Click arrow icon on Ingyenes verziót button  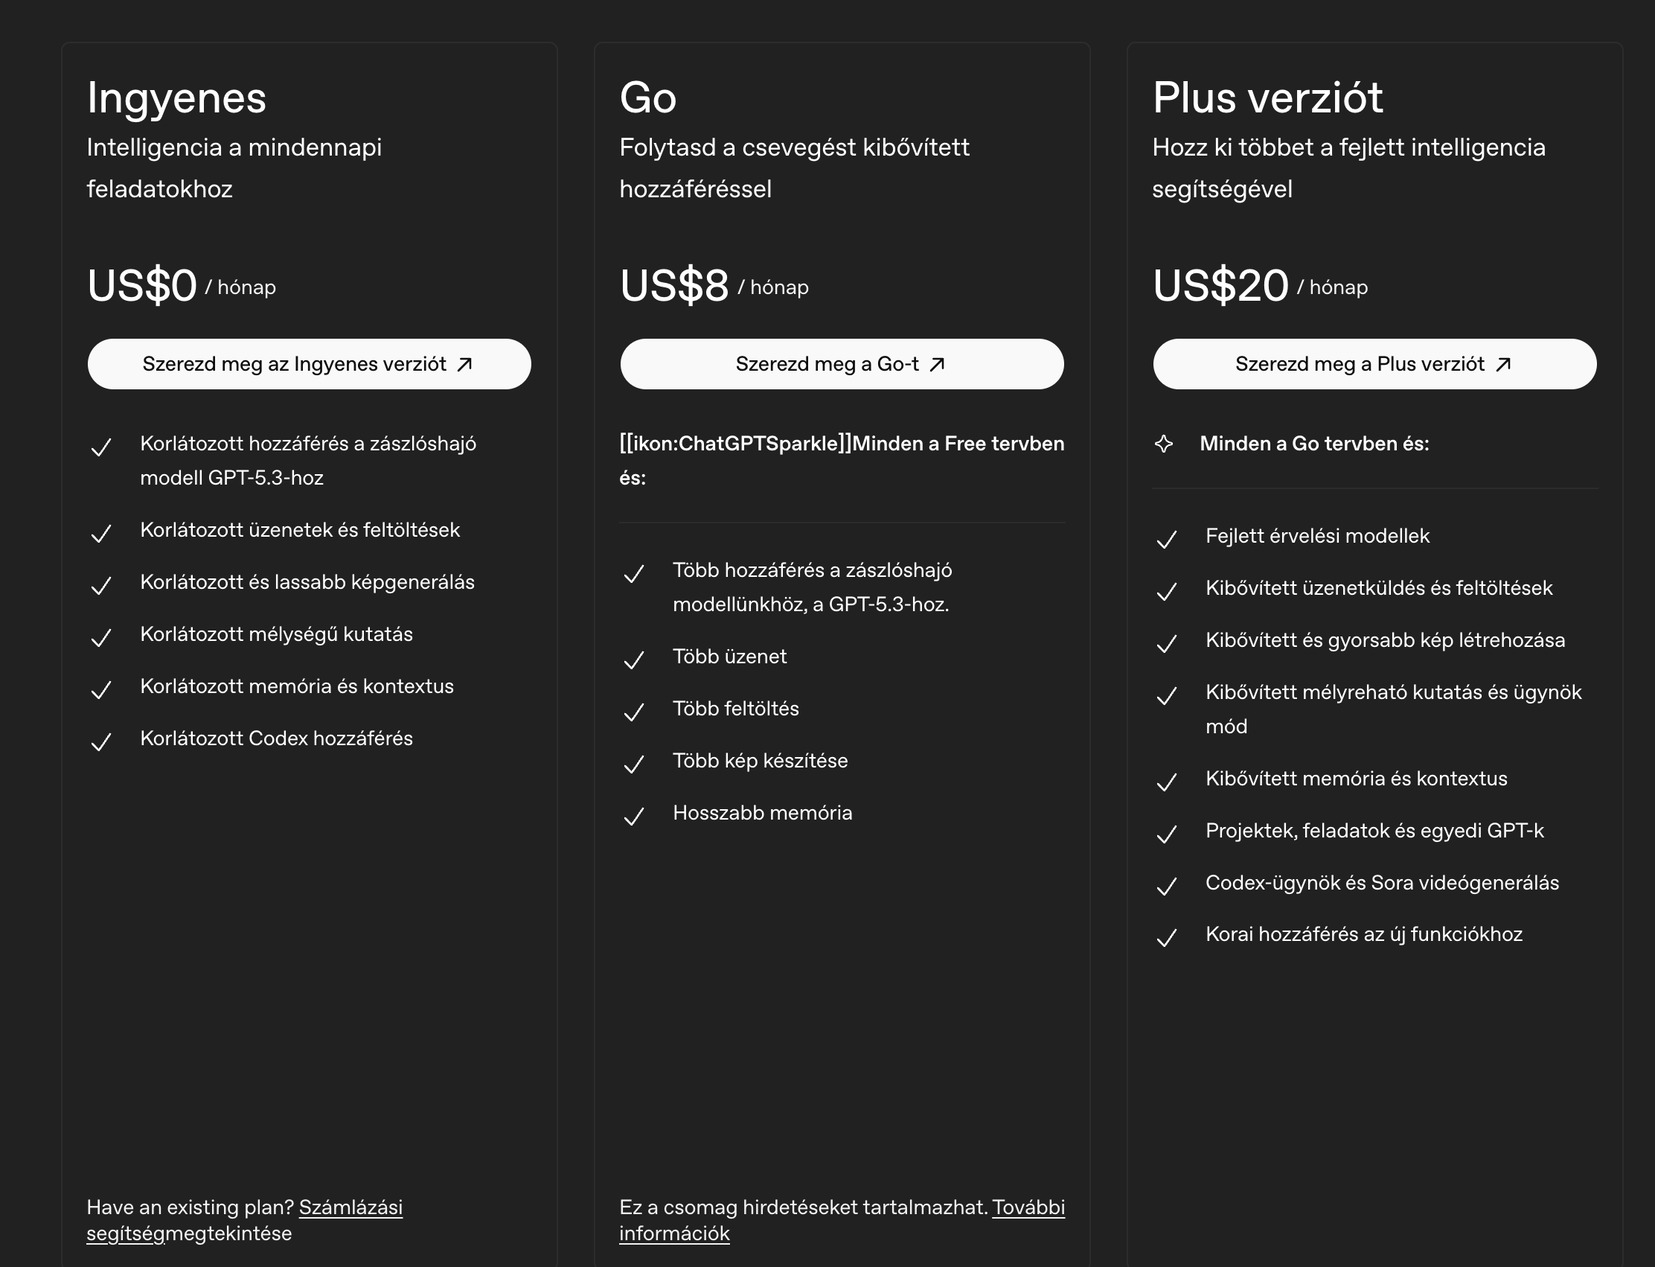465,365
